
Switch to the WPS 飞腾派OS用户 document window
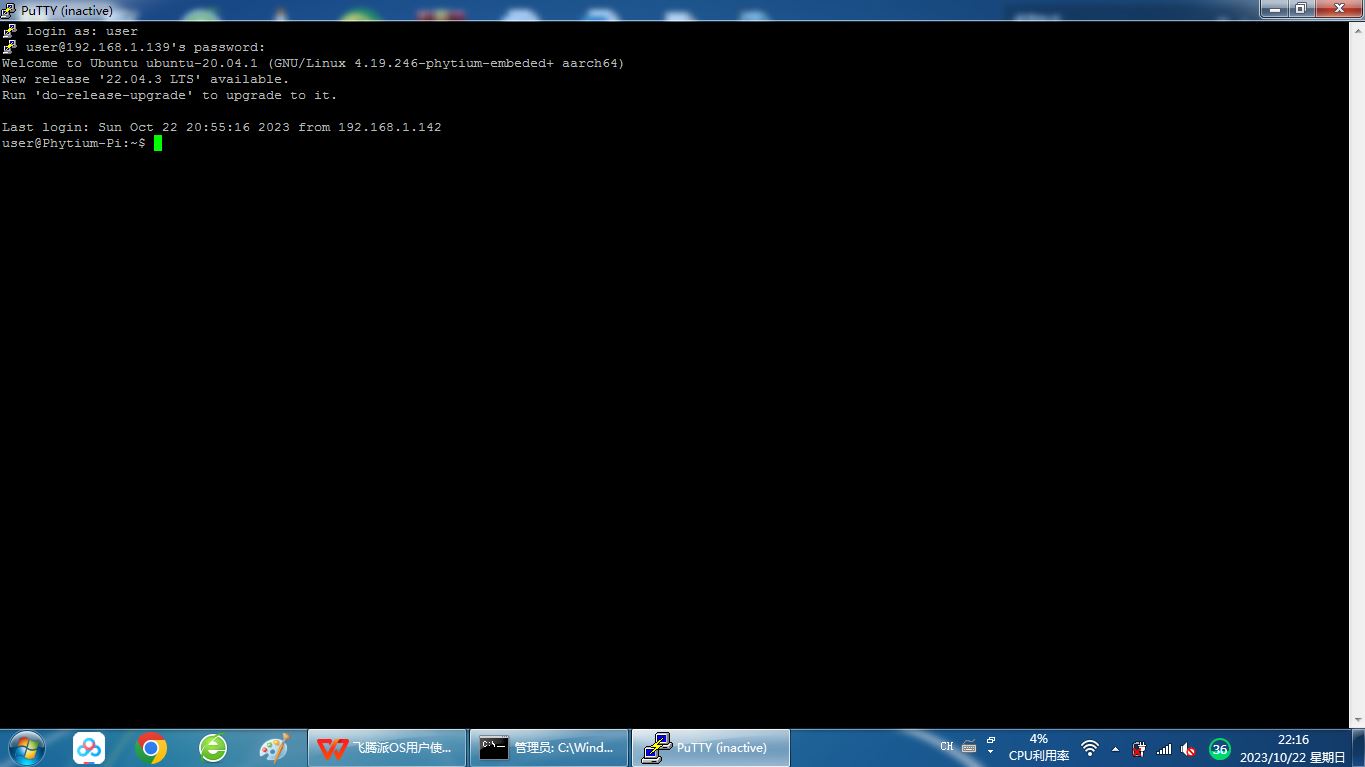click(x=387, y=747)
